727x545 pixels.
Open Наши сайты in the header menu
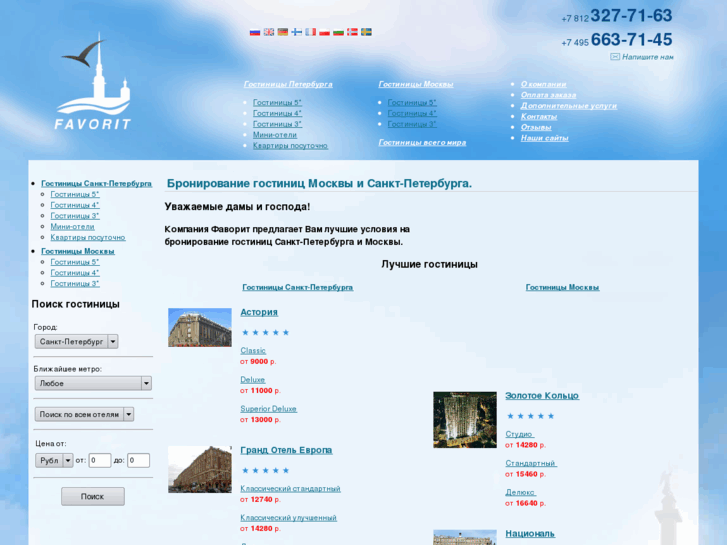544,138
